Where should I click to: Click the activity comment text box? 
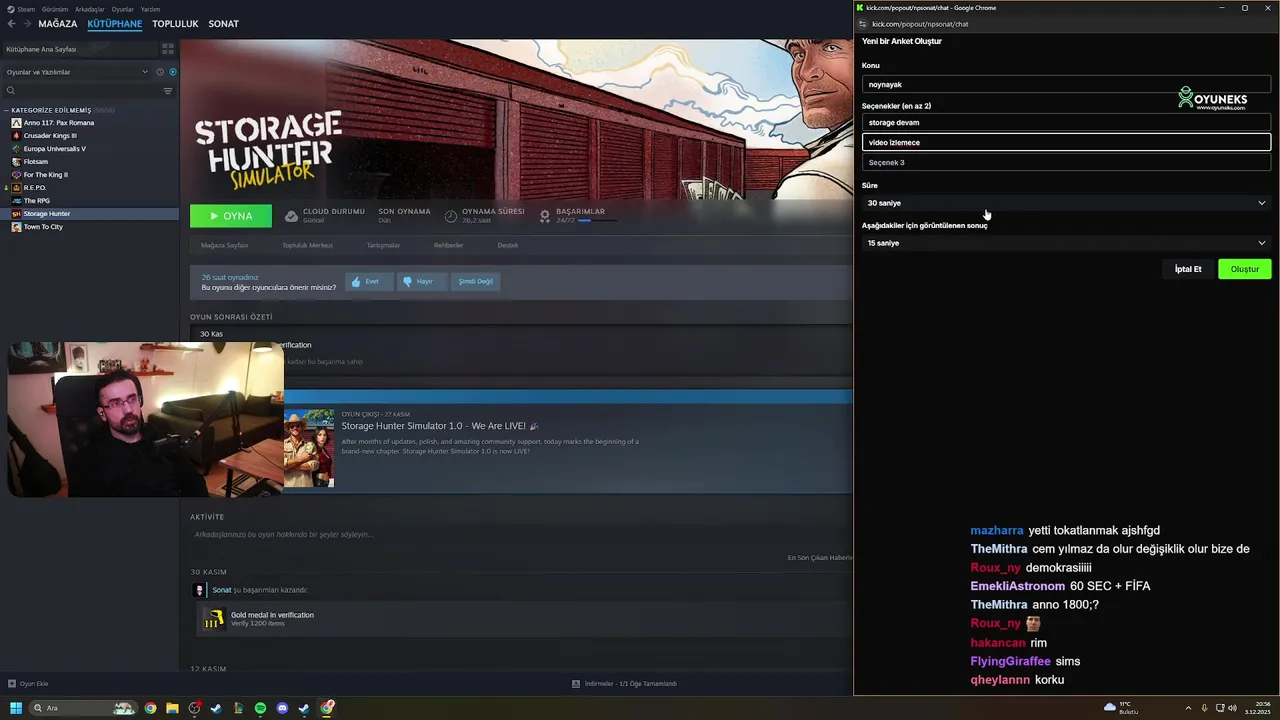tap(520, 535)
